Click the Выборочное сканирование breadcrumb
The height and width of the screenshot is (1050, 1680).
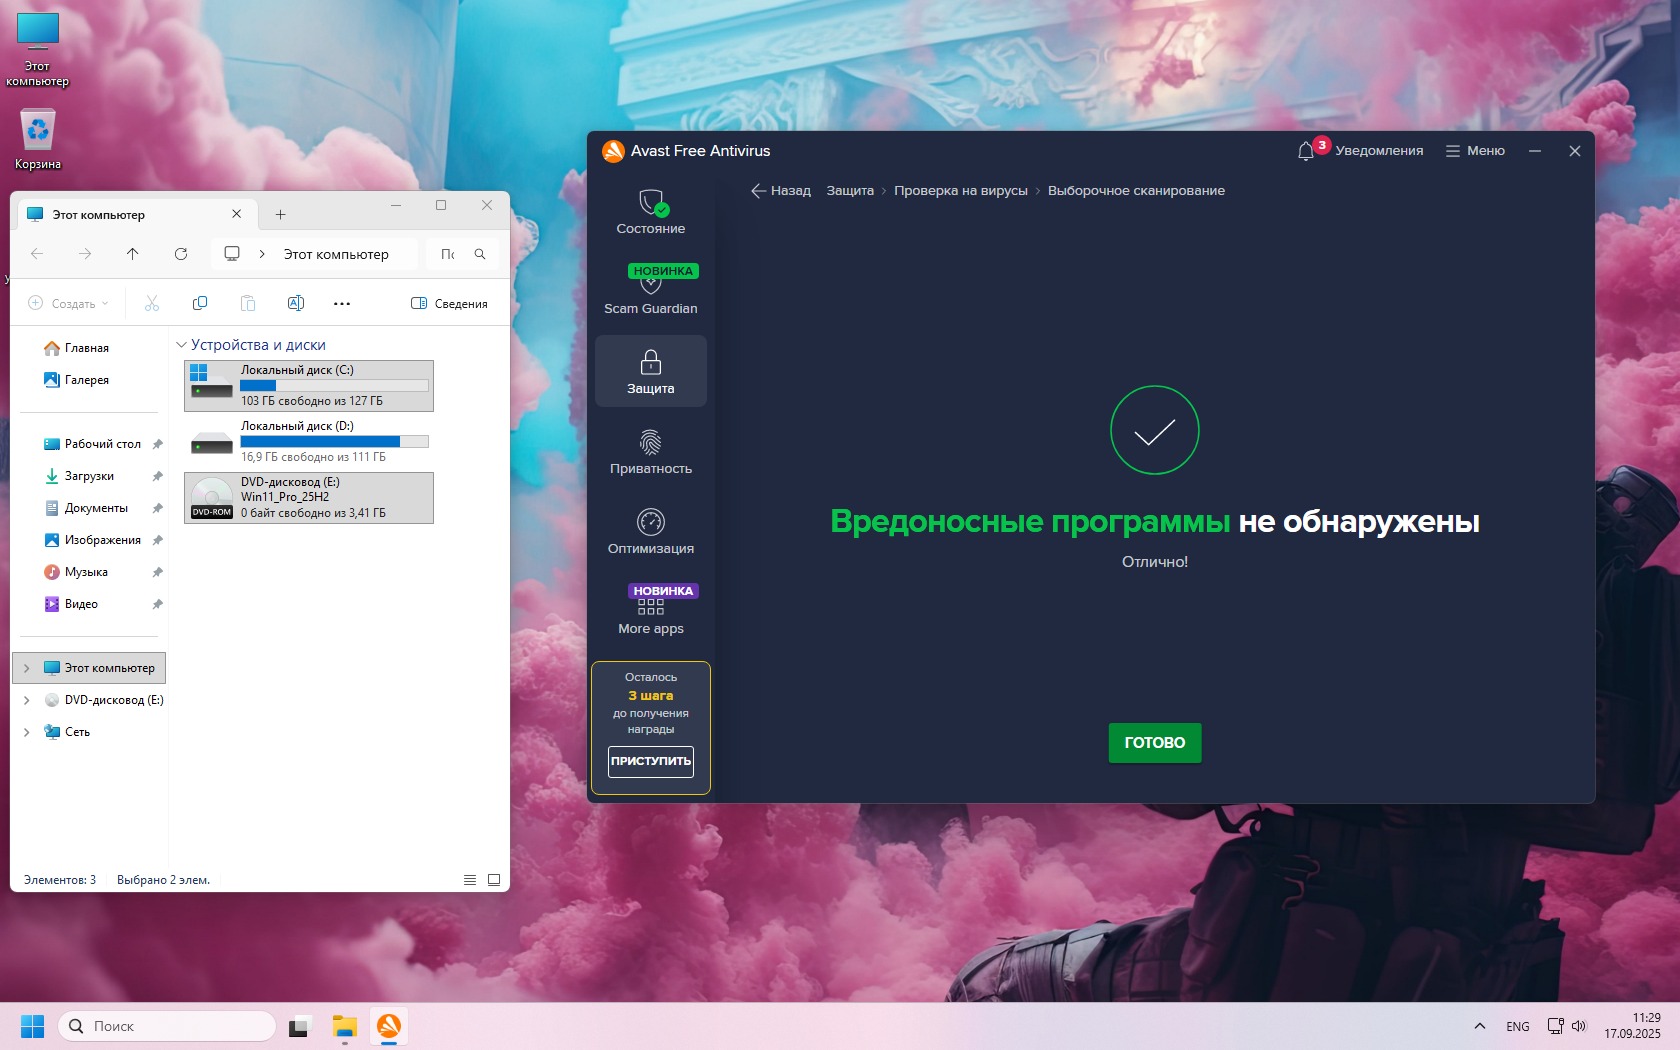point(1136,191)
